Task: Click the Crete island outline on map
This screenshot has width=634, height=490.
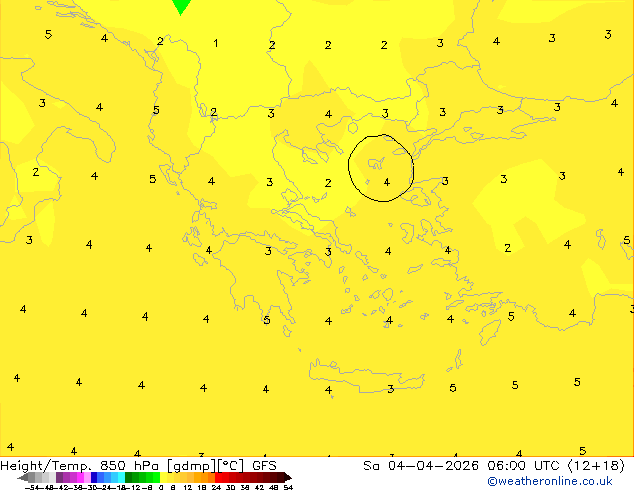Action: click(x=366, y=376)
